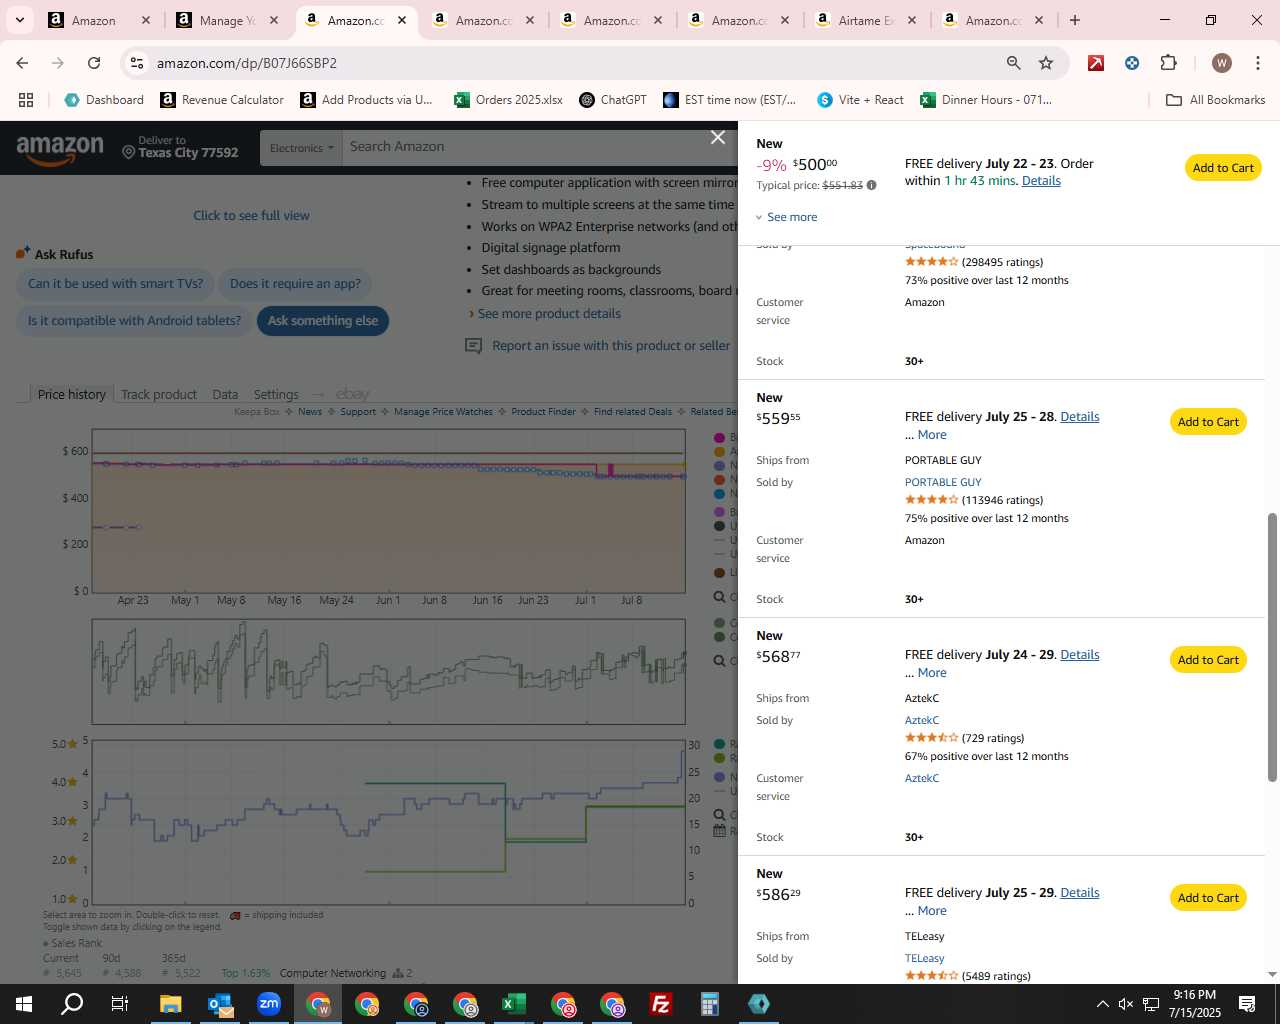The image size is (1280, 1024).
Task: Open Chrome tab search chevron
Action: pyautogui.click(x=19, y=20)
